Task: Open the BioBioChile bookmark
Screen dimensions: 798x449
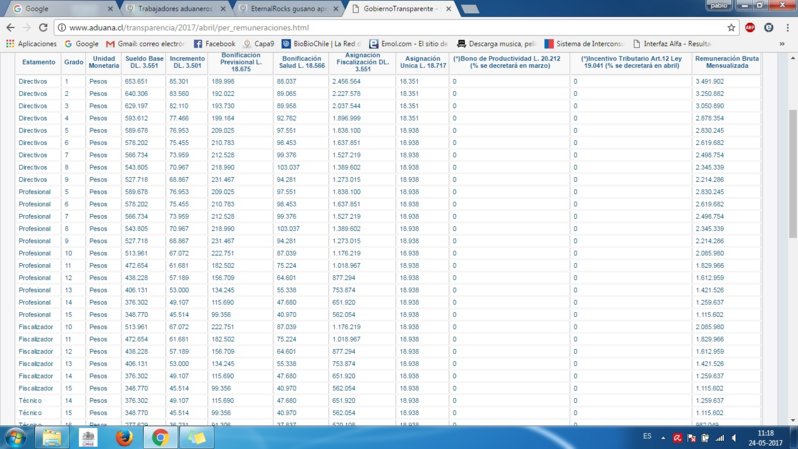Action: pos(321,44)
